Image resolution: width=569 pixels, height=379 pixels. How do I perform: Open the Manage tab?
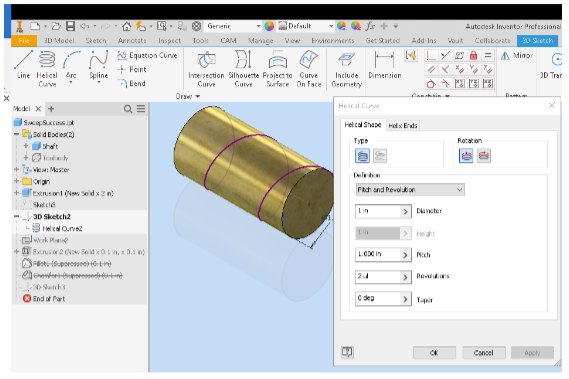coord(261,41)
